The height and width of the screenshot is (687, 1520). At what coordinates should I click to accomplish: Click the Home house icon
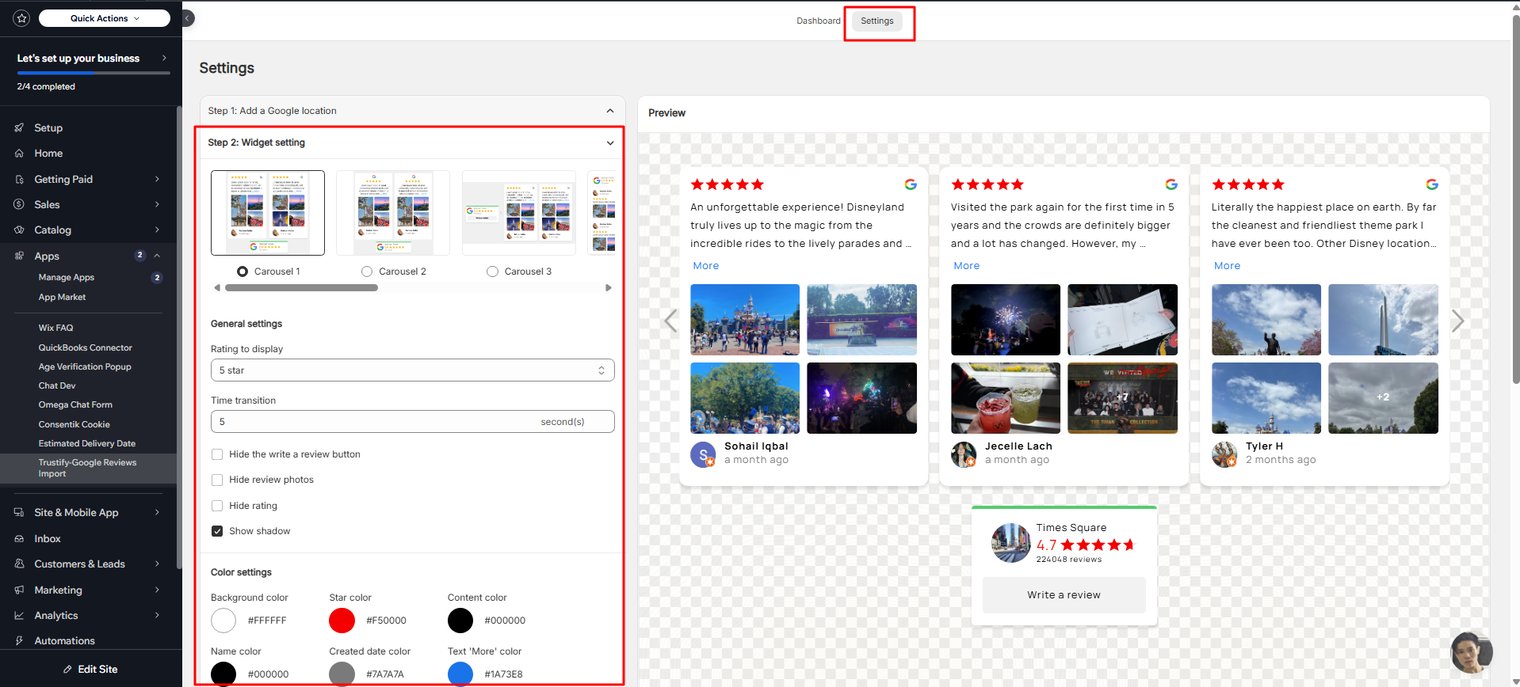click(x=20, y=153)
